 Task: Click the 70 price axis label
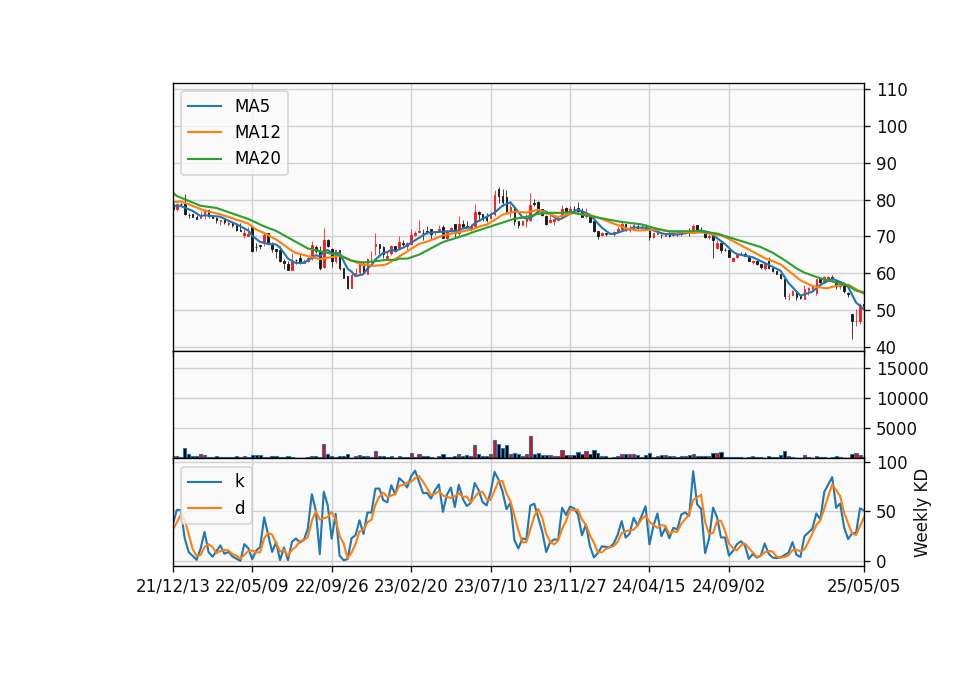click(x=887, y=238)
